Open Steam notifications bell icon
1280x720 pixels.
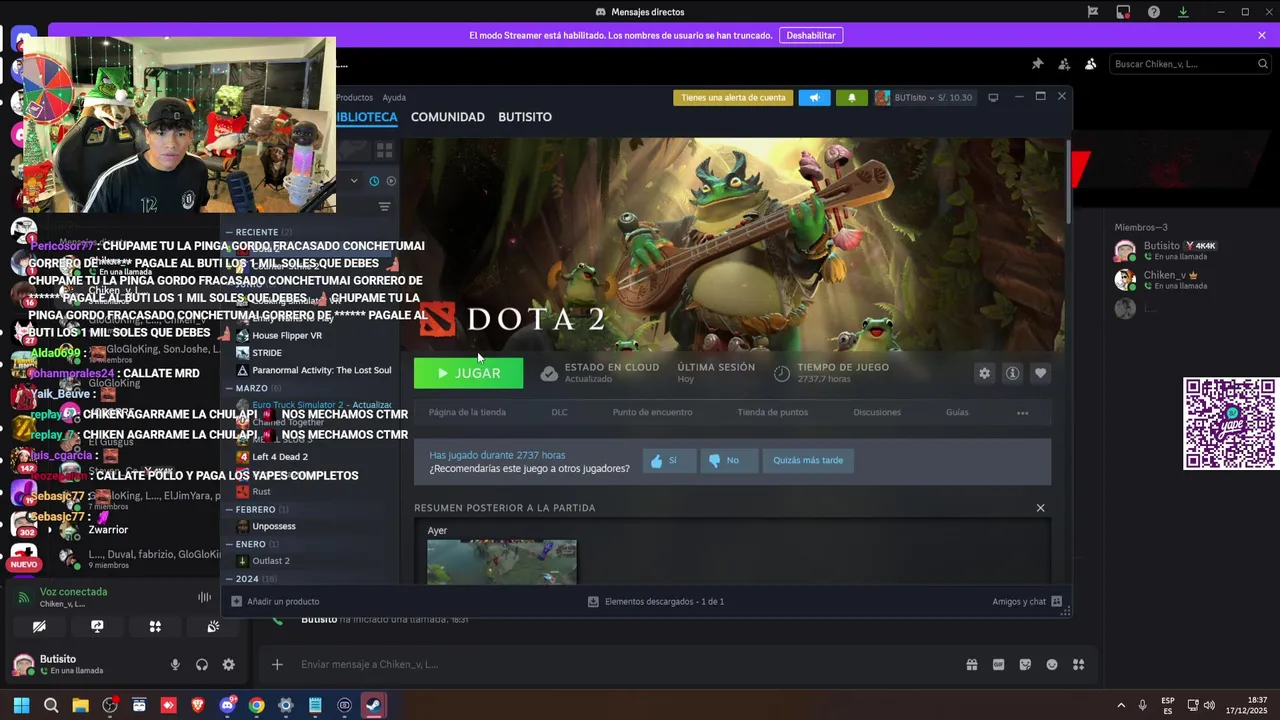click(852, 97)
